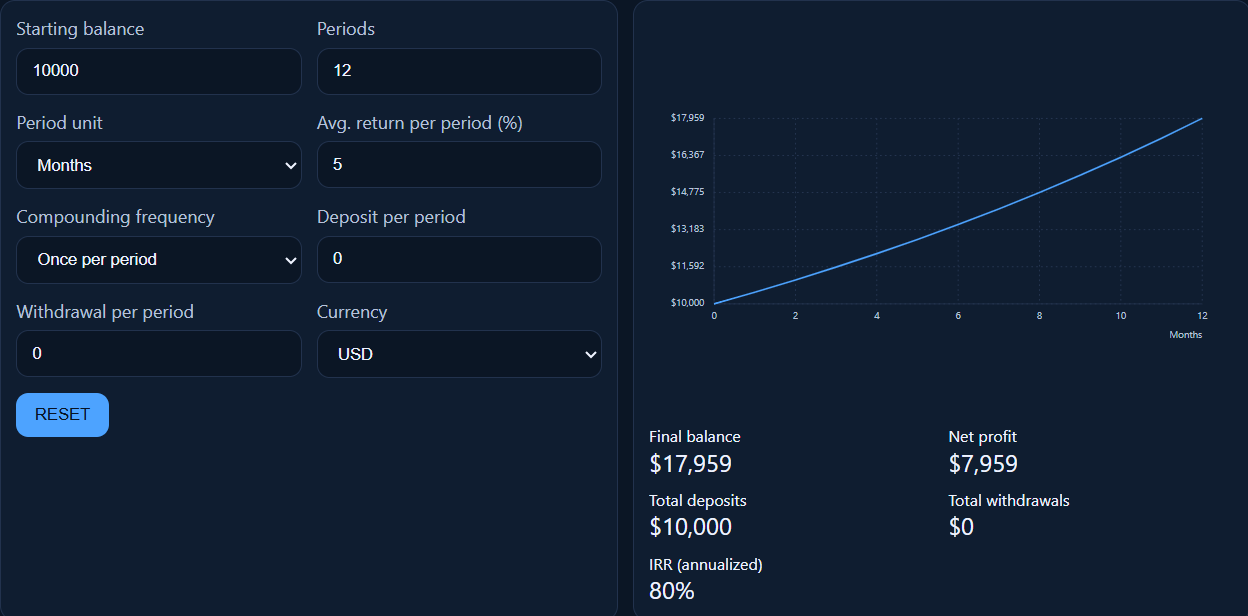The width and height of the screenshot is (1248, 616).
Task: Click the Months axis label on the chart
Action: (1185, 334)
